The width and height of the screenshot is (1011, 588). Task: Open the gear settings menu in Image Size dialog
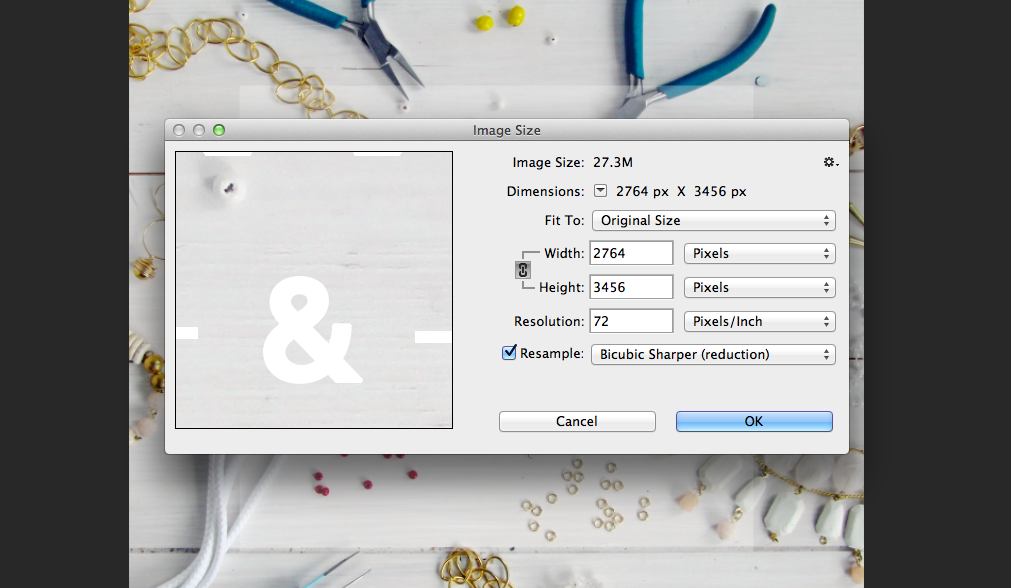[x=830, y=162]
